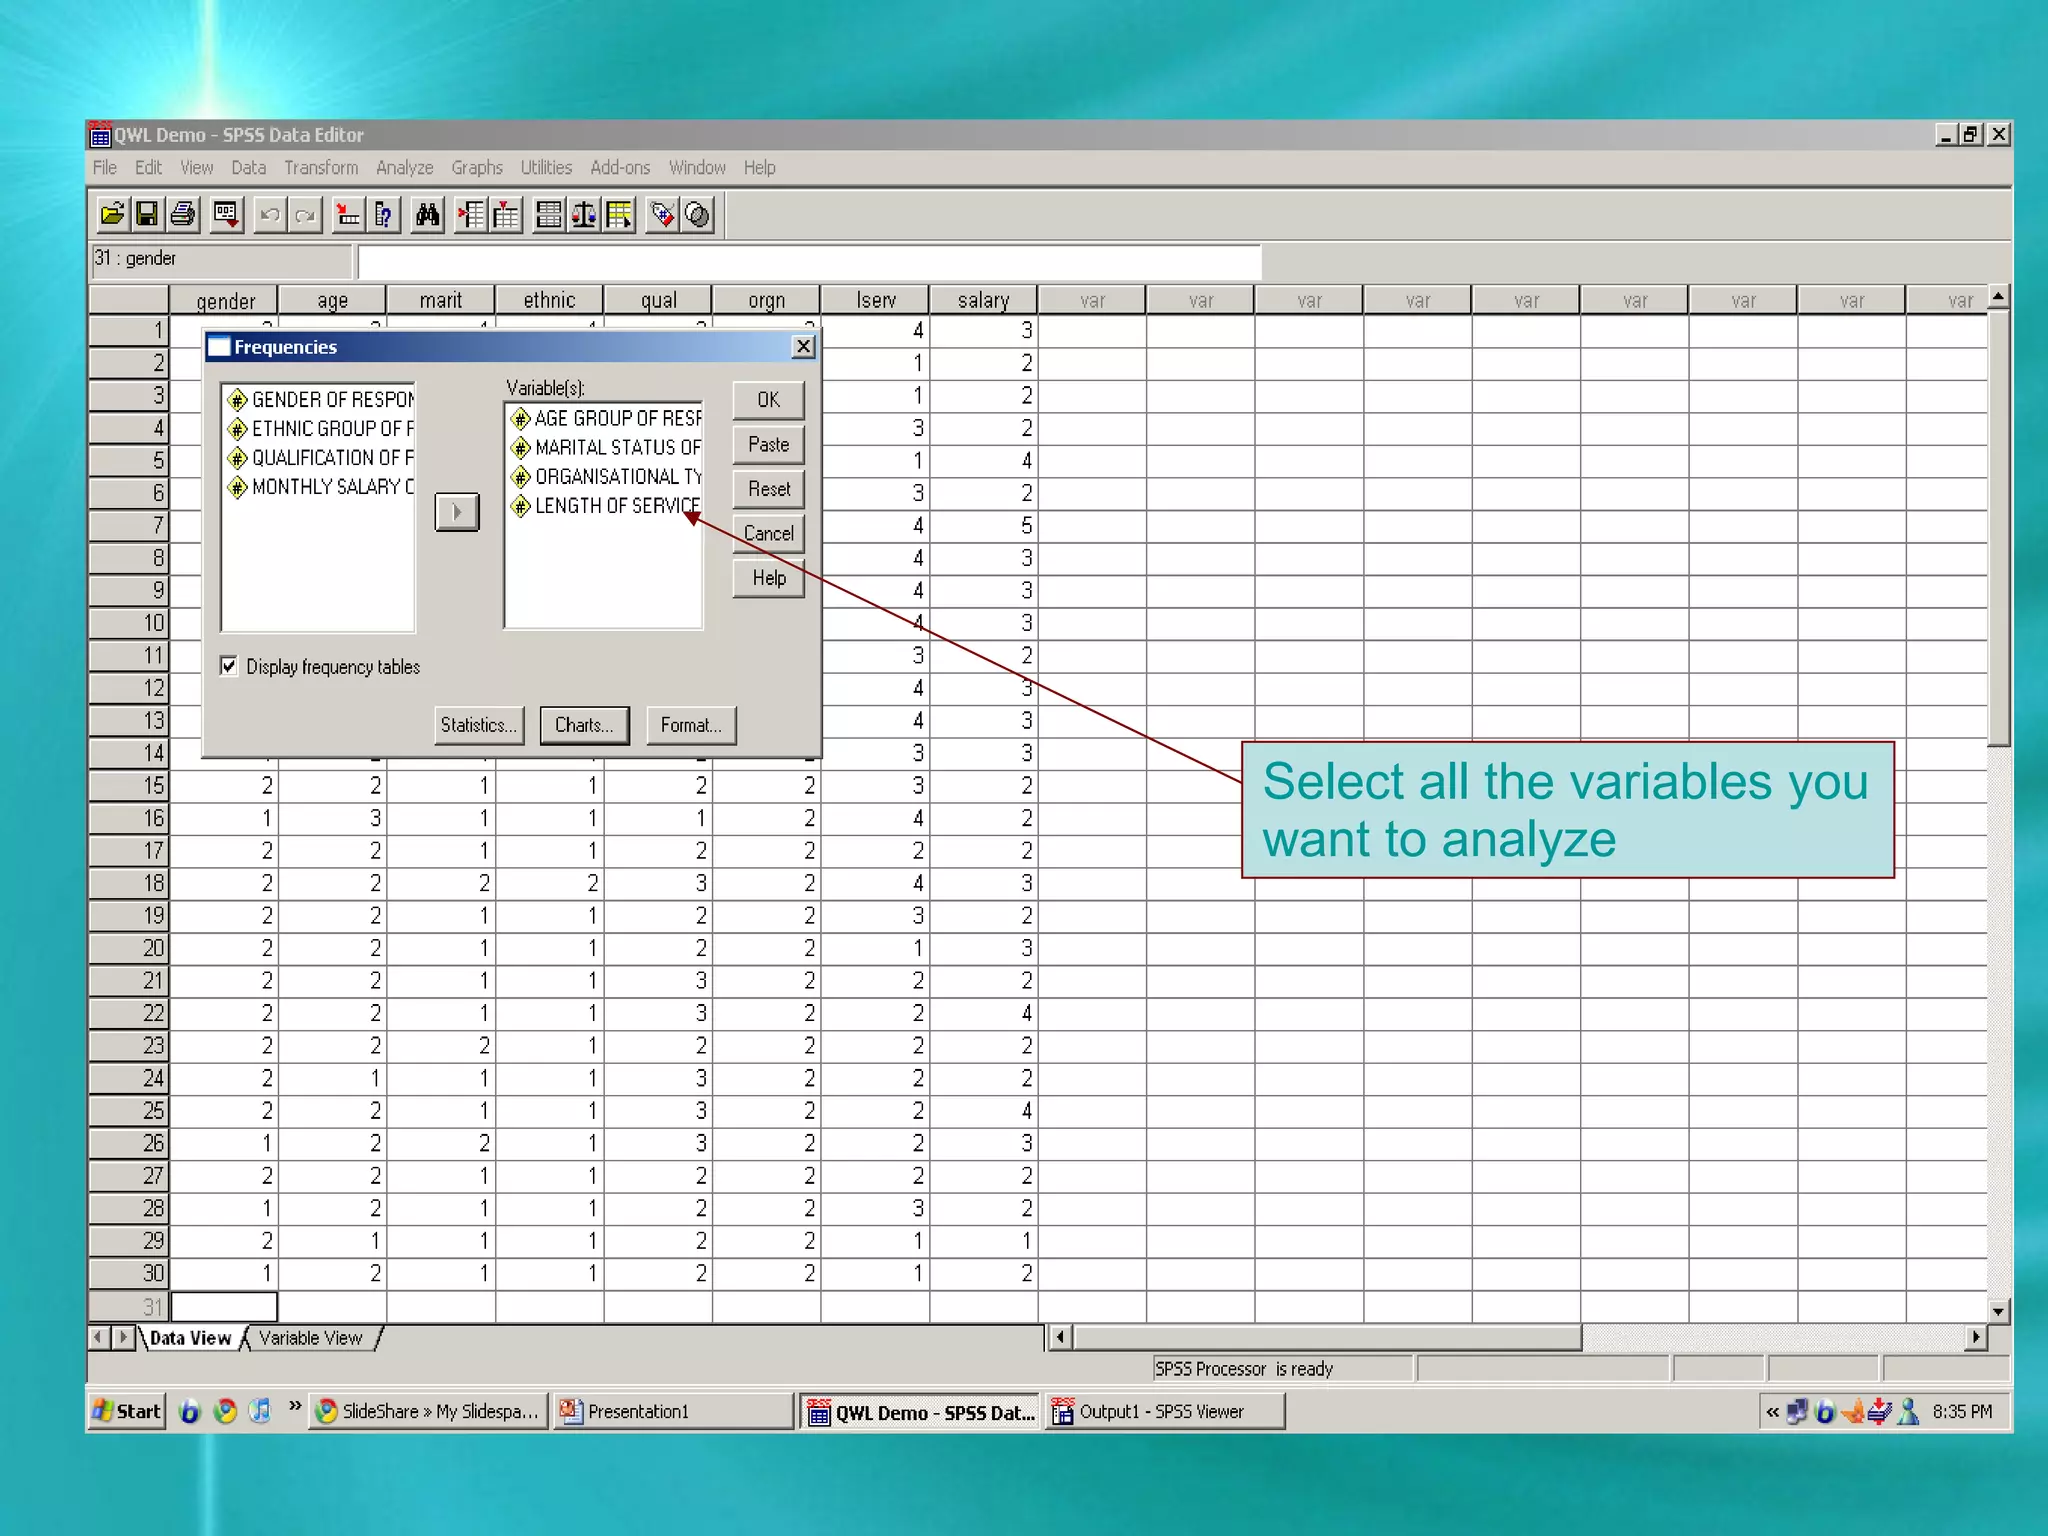Click the gender column header
Viewport: 2048px width, 1536px height.
coord(225,300)
